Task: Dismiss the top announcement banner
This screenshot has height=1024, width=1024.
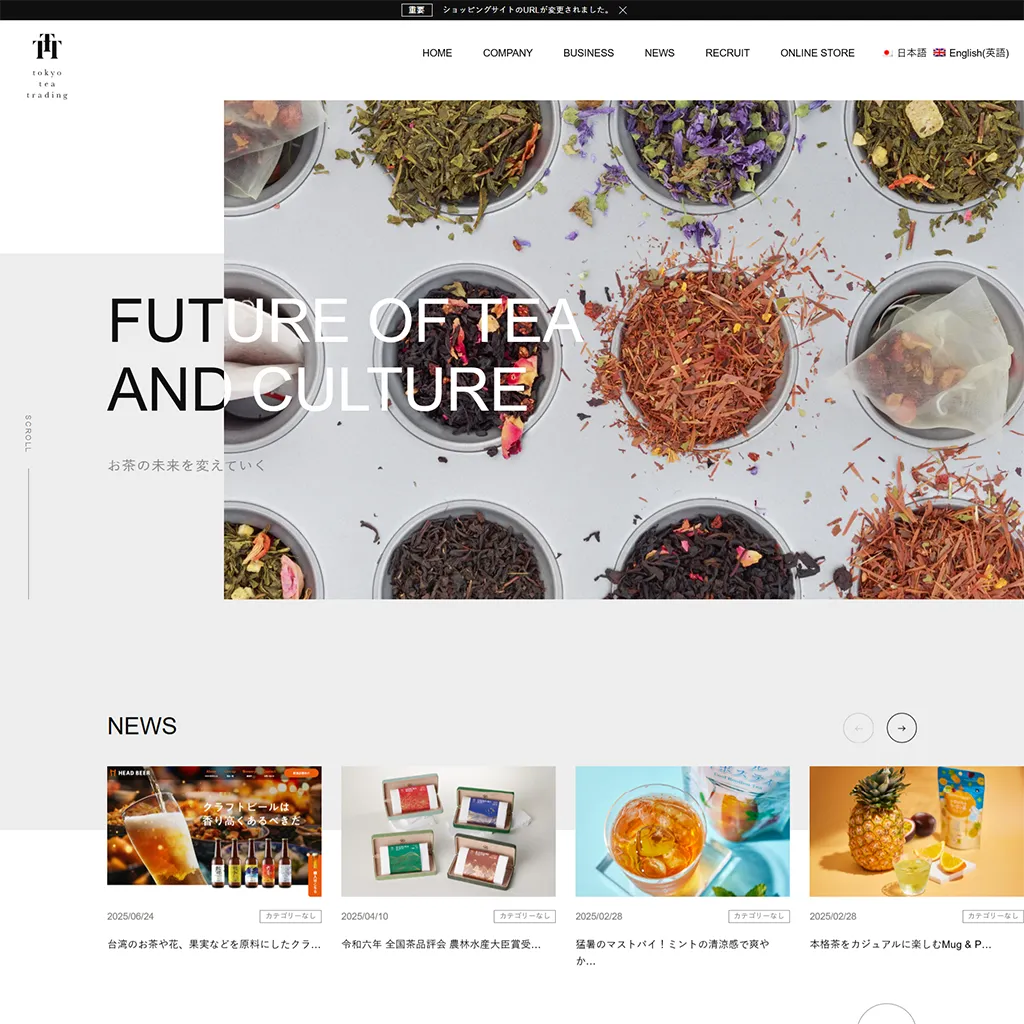Action: (623, 10)
